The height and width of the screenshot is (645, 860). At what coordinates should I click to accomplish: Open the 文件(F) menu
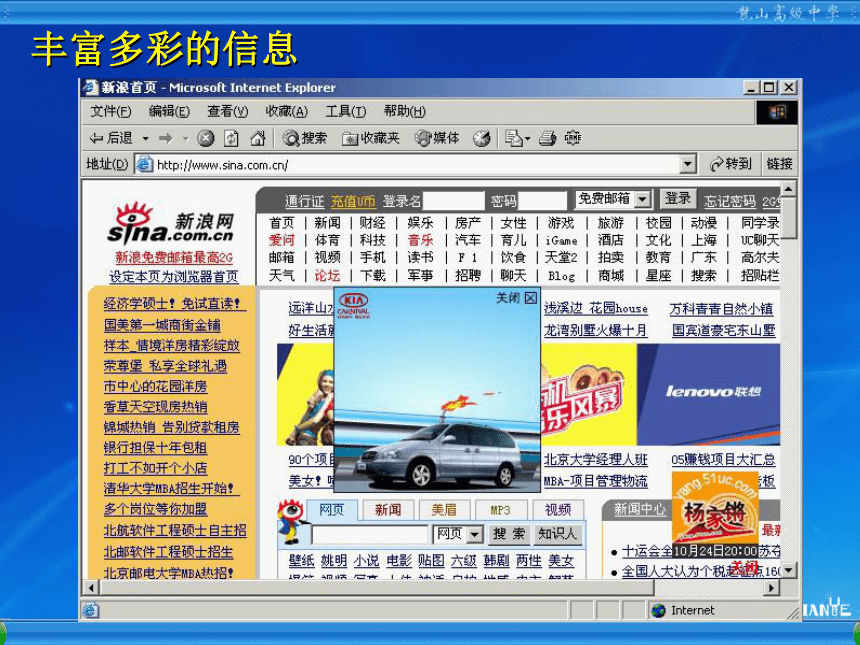(110, 112)
